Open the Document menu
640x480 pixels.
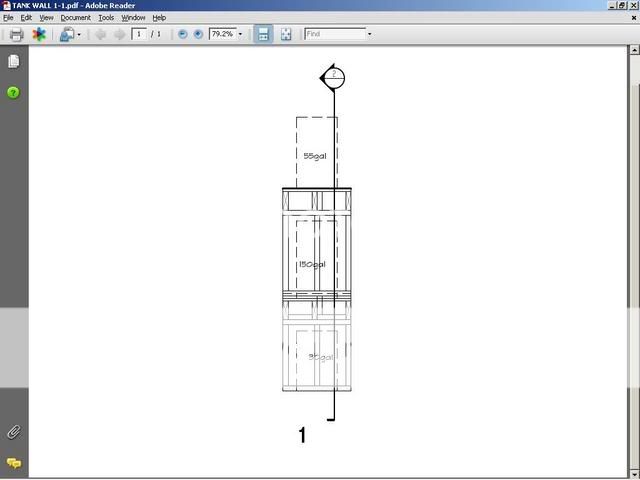[x=75, y=18]
